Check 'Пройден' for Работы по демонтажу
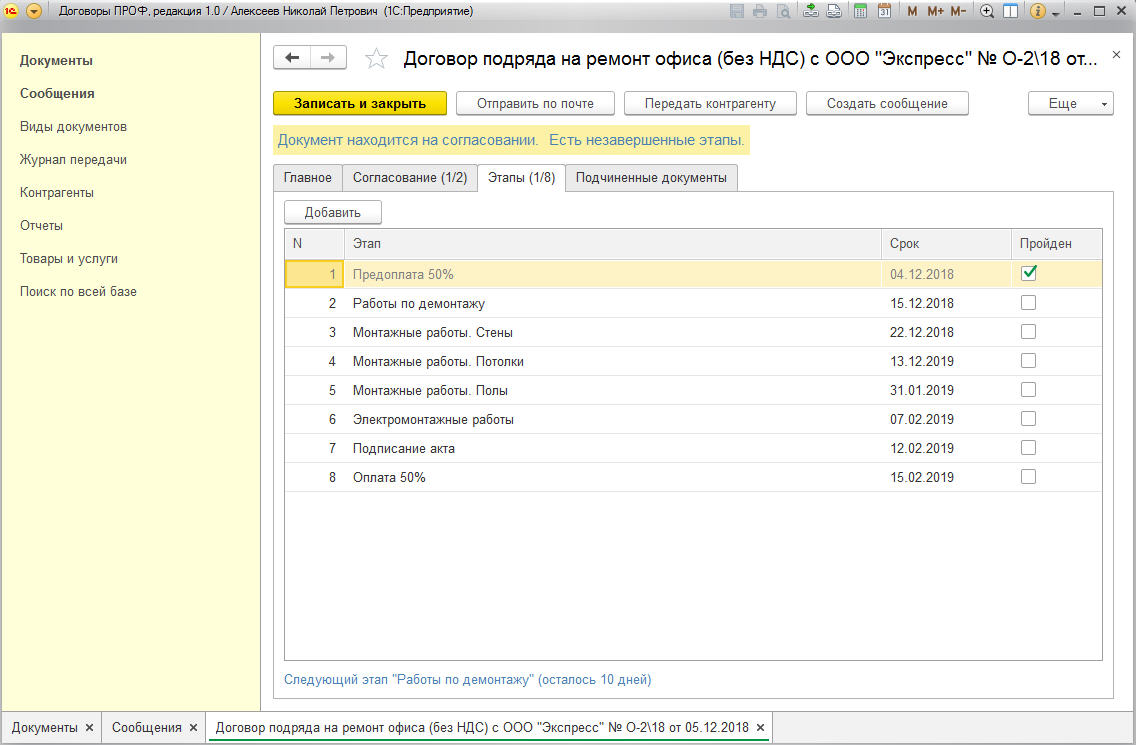The height and width of the screenshot is (745, 1136). click(1028, 303)
